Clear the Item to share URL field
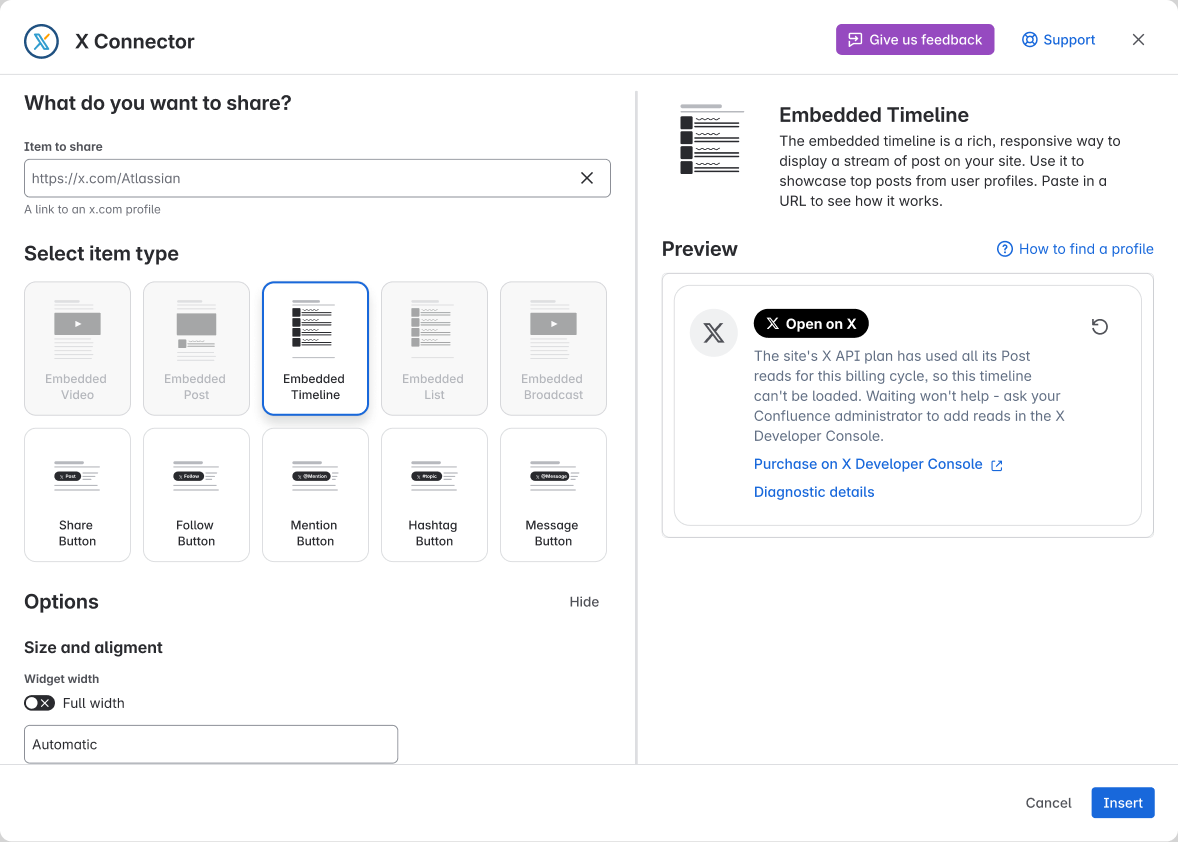This screenshot has height=842, width=1178. (587, 178)
